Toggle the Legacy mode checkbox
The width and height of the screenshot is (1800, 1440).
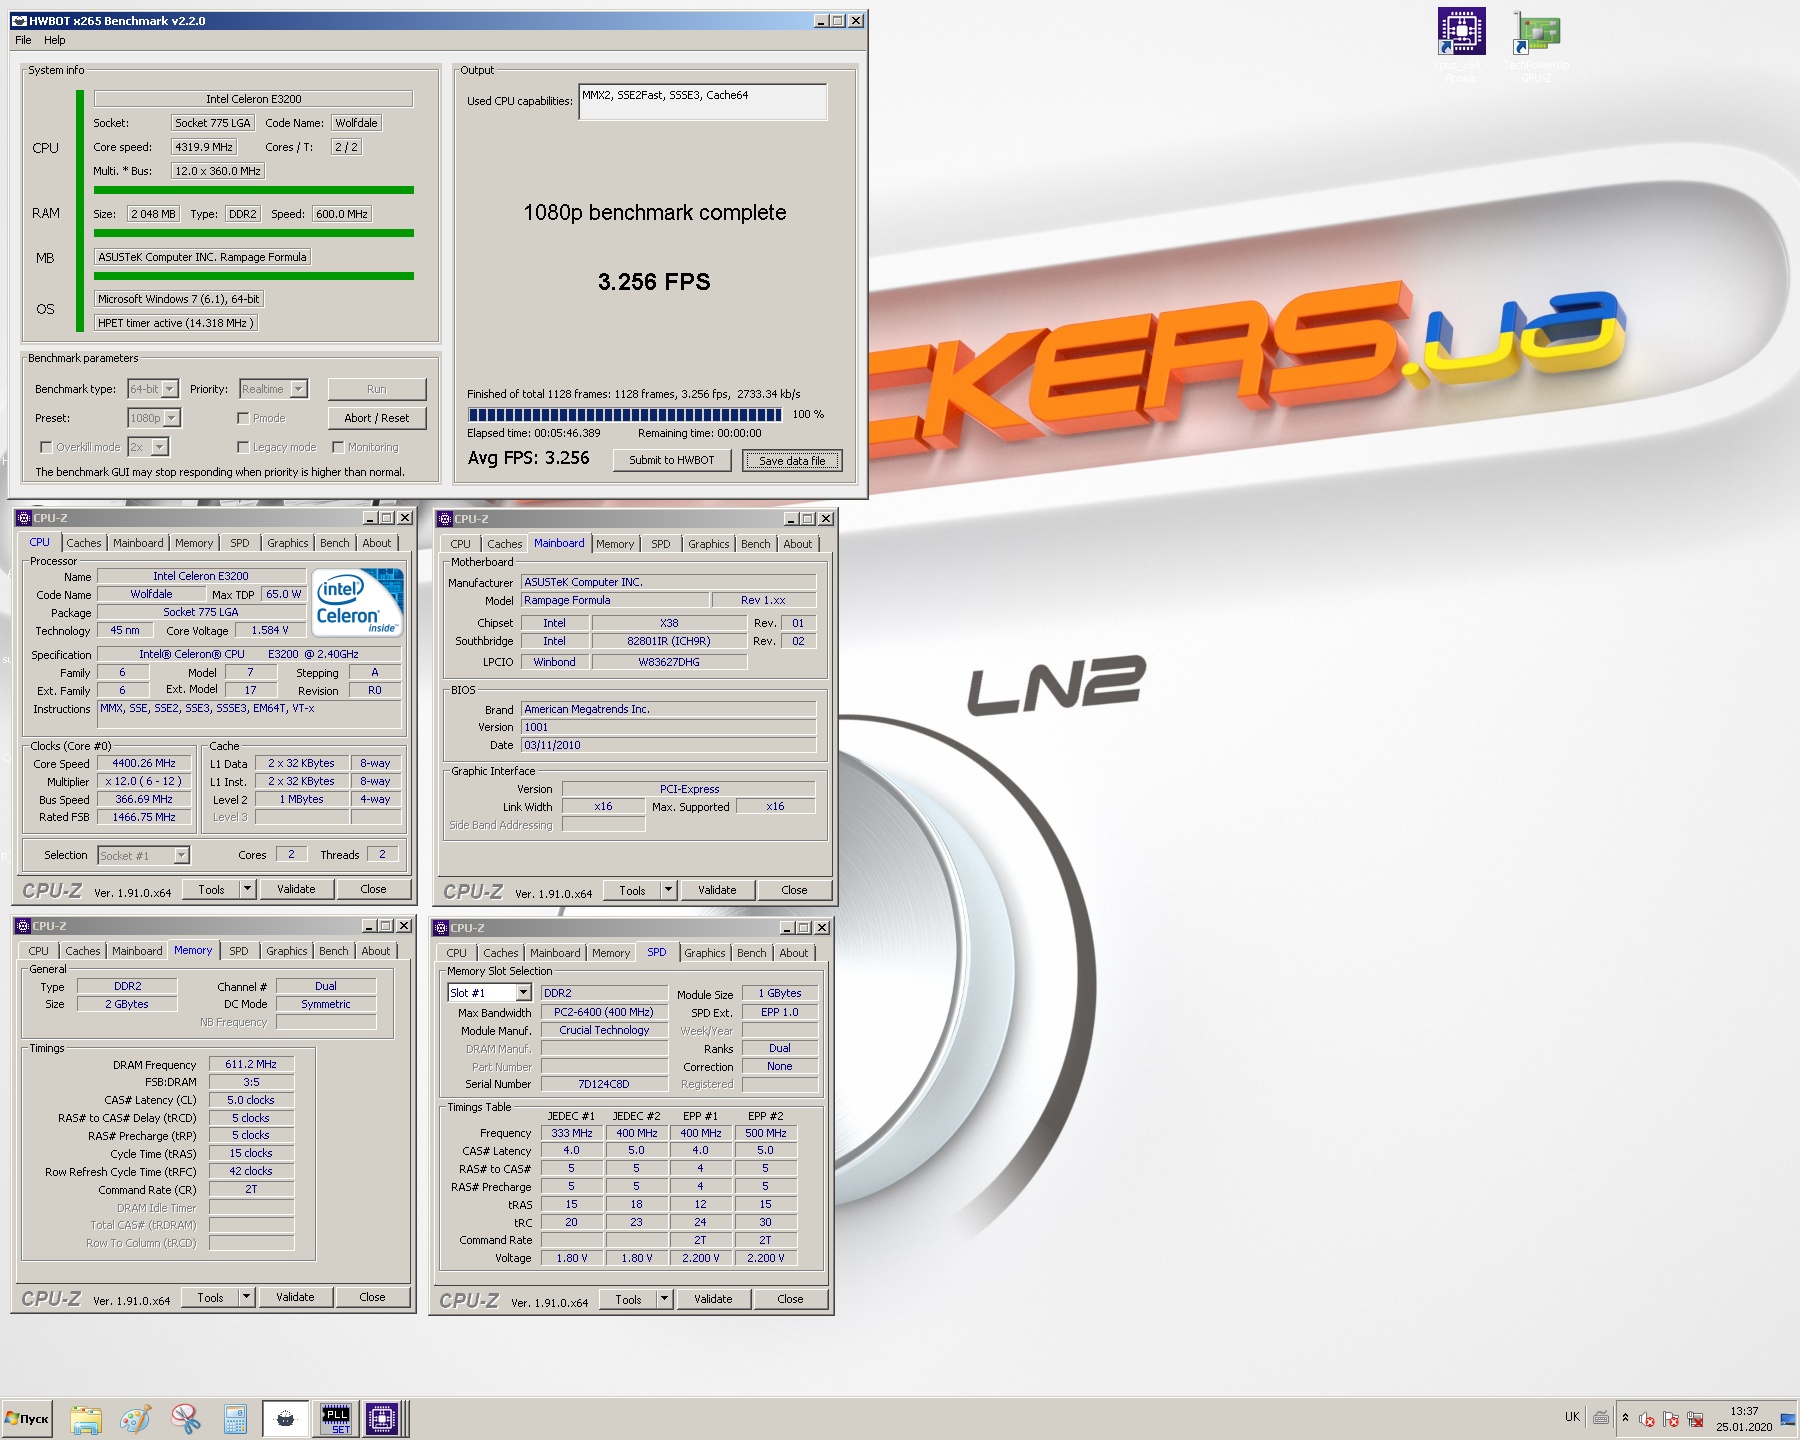[x=243, y=447]
